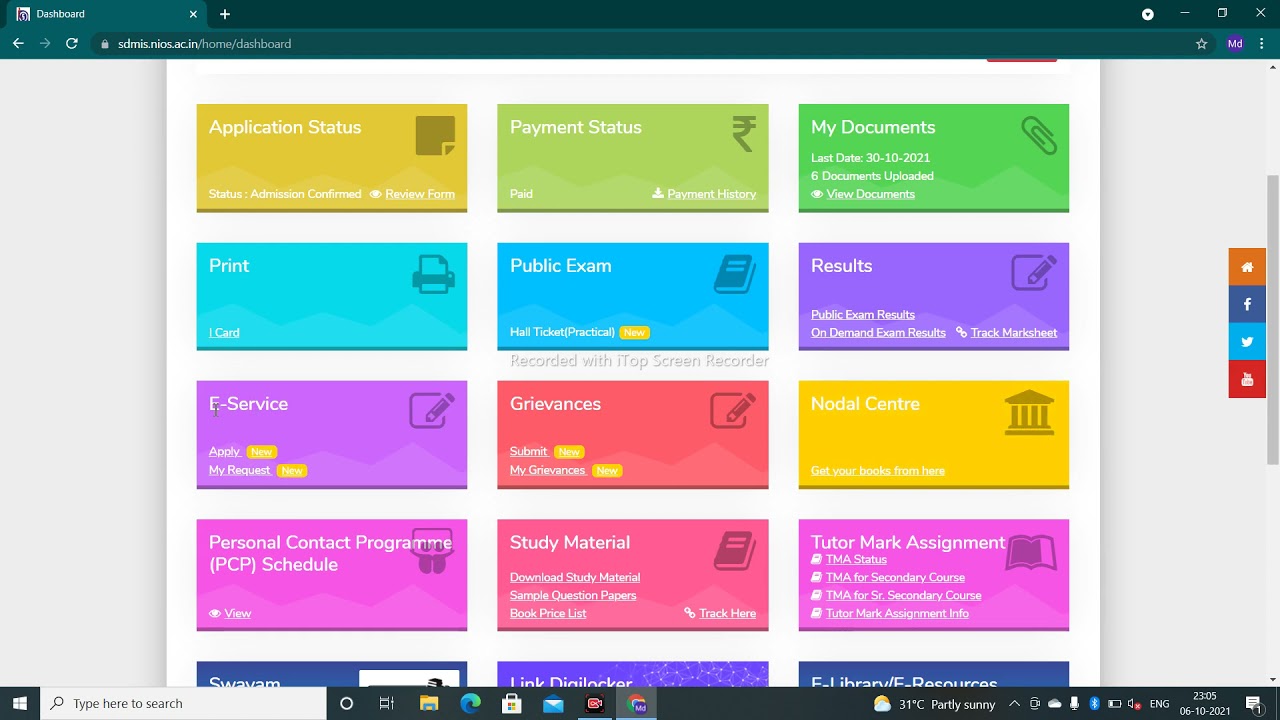Open Hall Ticket(Practical) in Public Exam
This screenshot has width=1280, height=720.
click(562, 332)
